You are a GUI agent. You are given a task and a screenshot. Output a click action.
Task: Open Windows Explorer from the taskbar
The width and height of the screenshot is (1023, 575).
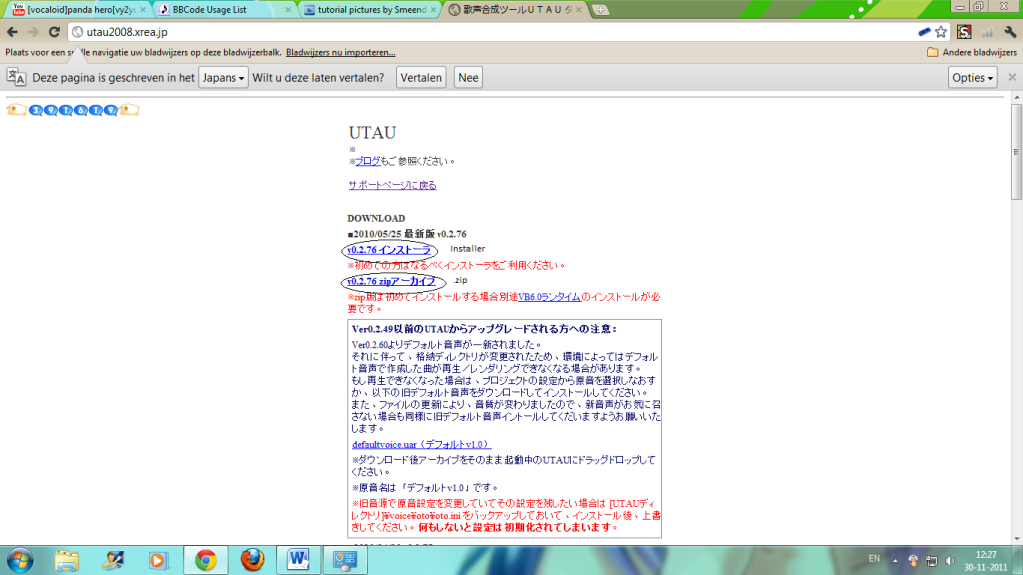(x=67, y=561)
